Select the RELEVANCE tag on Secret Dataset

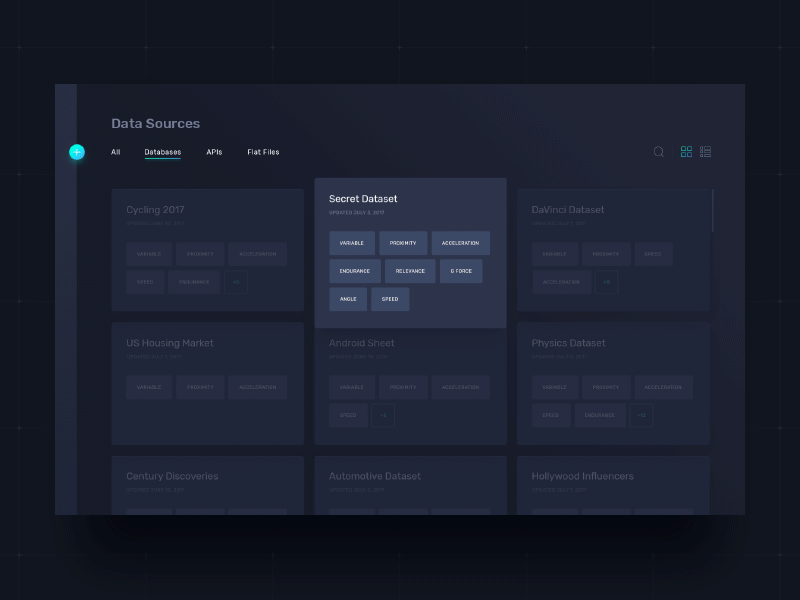tap(409, 270)
